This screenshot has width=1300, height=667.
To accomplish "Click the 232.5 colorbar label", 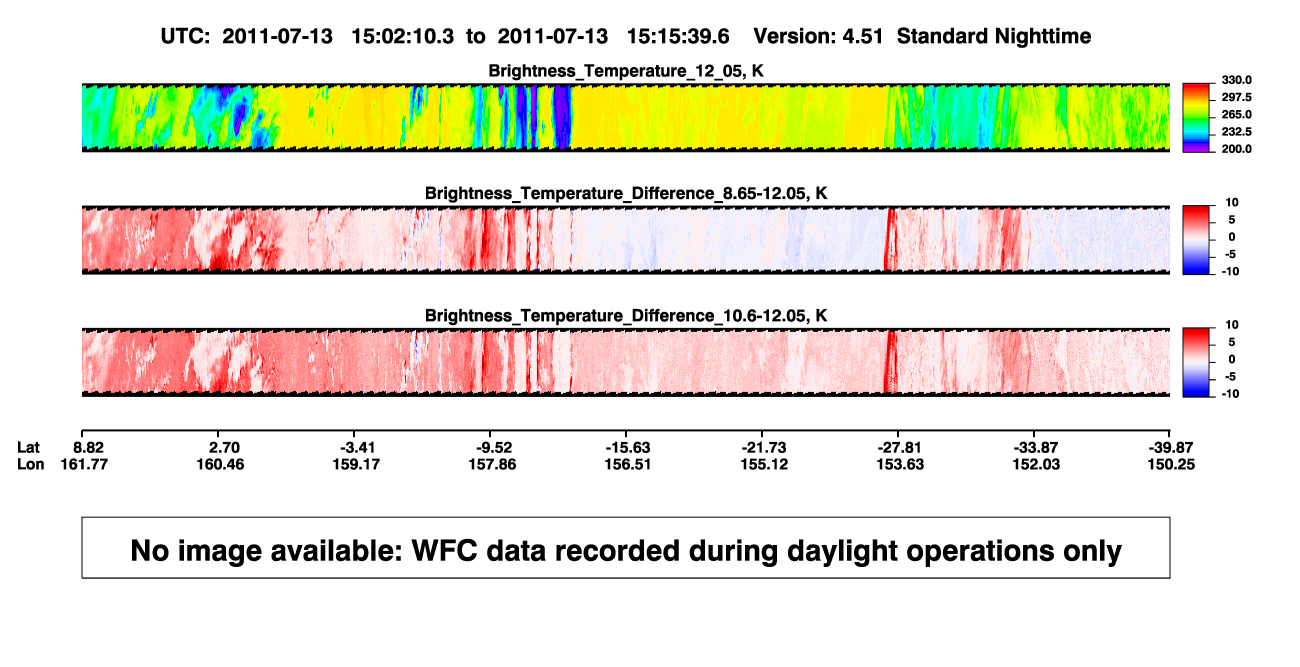I will [x=1236, y=132].
